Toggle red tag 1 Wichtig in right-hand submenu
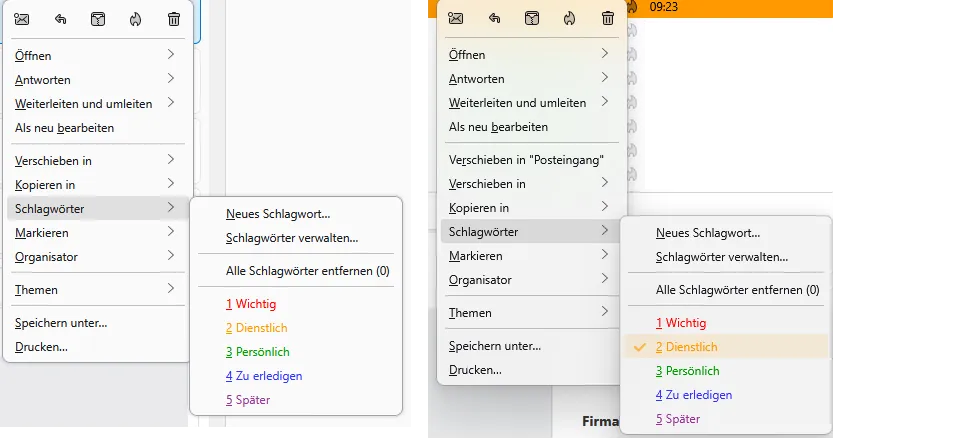Screen dimensions: 972x445 (x=726, y=324)
